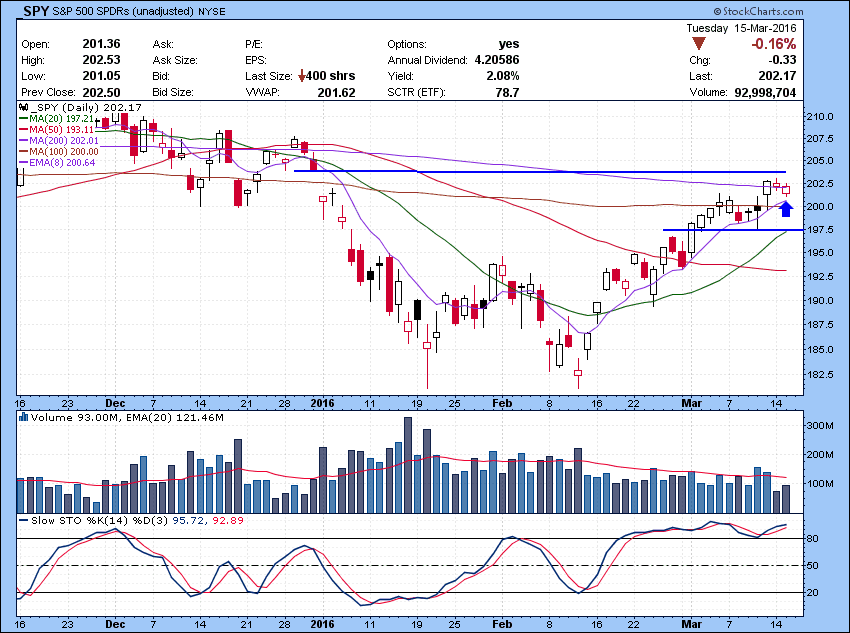The width and height of the screenshot is (850, 633).
Task: Select the MA(50) 193.11 legend entry
Action: click(57, 130)
